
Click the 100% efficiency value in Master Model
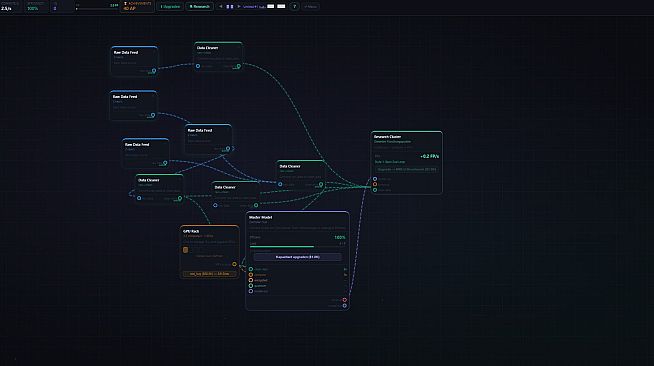click(x=340, y=238)
